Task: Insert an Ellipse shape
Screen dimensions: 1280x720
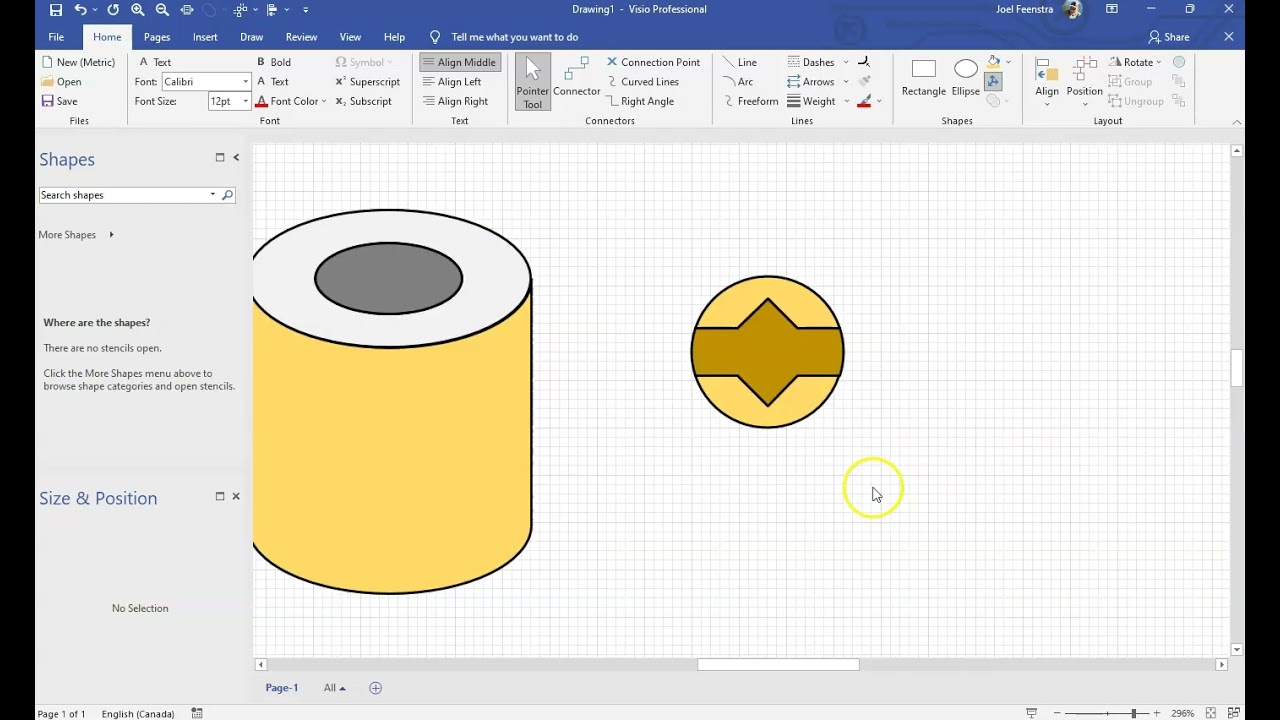Action: point(966,78)
